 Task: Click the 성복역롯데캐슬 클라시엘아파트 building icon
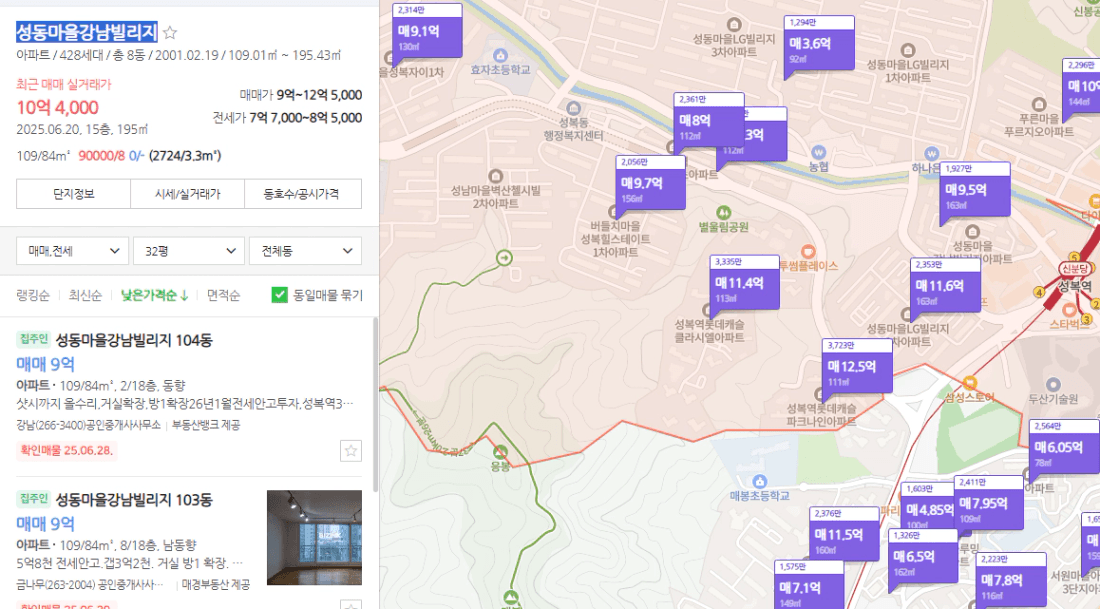pyautogui.click(x=708, y=311)
